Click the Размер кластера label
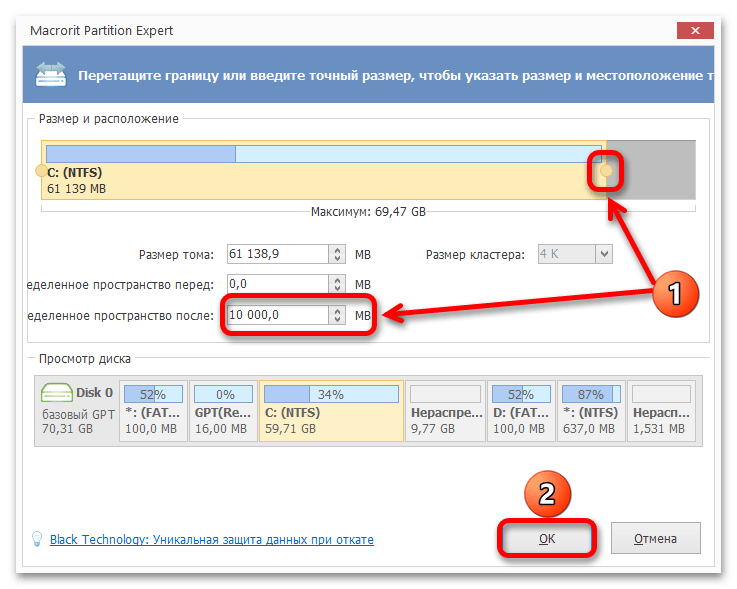 475,255
